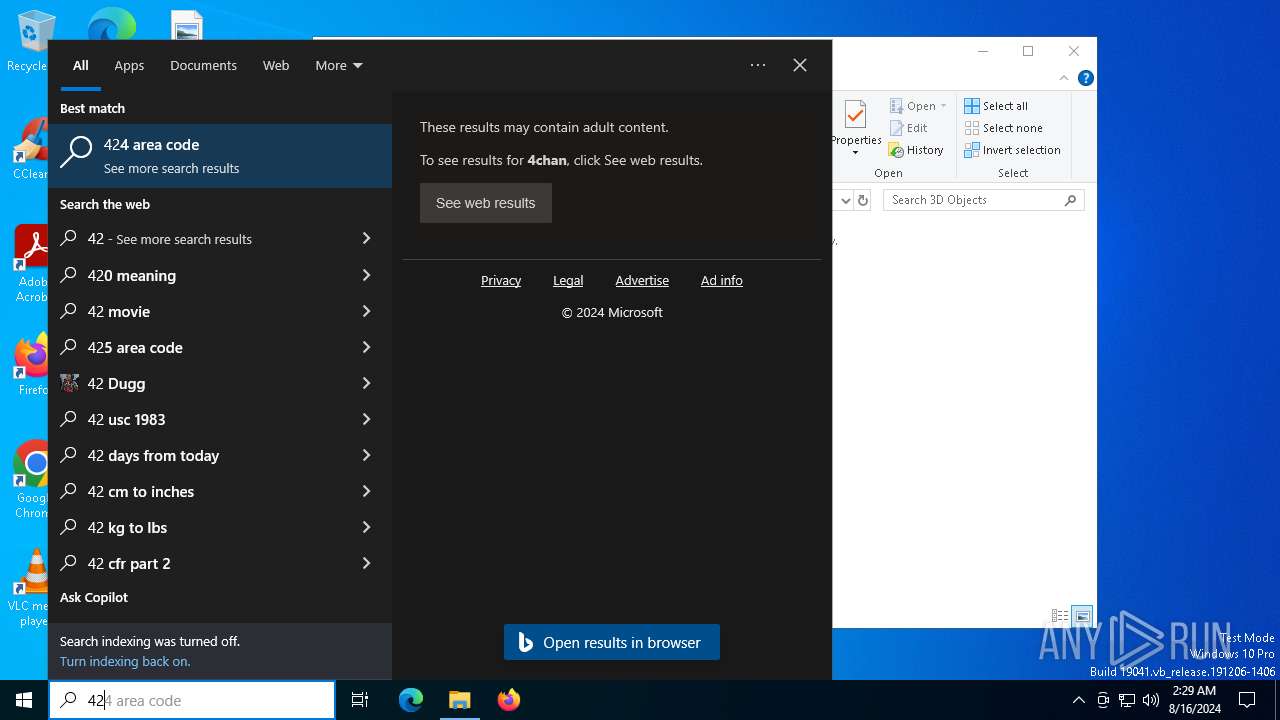Expand the Open dropdown arrow in Explorer ribbon

(x=943, y=106)
